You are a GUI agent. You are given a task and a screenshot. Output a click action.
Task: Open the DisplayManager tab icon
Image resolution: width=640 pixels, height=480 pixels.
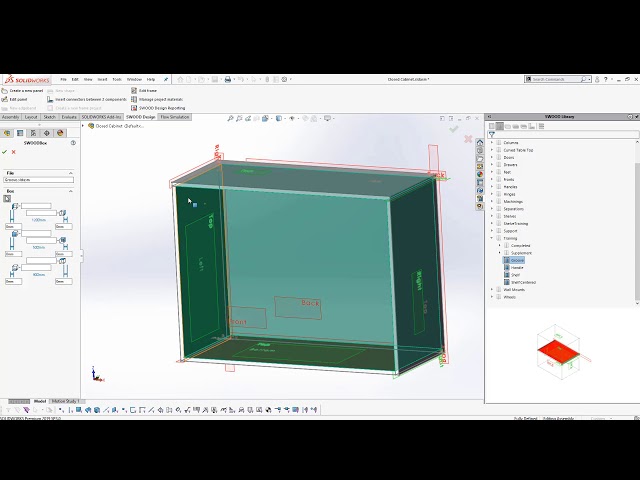point(60,133)
